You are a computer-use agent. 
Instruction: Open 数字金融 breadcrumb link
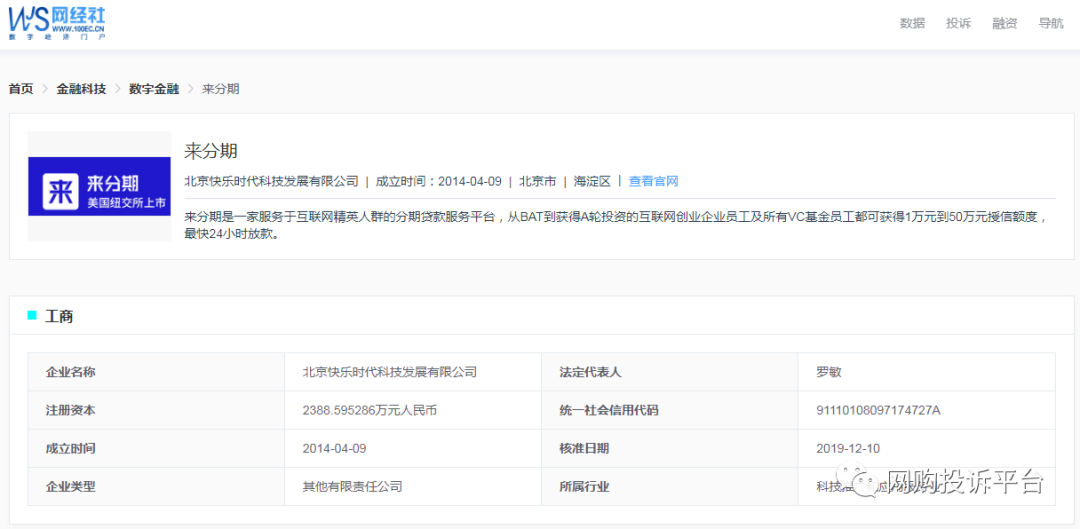[x=154, y=89]
